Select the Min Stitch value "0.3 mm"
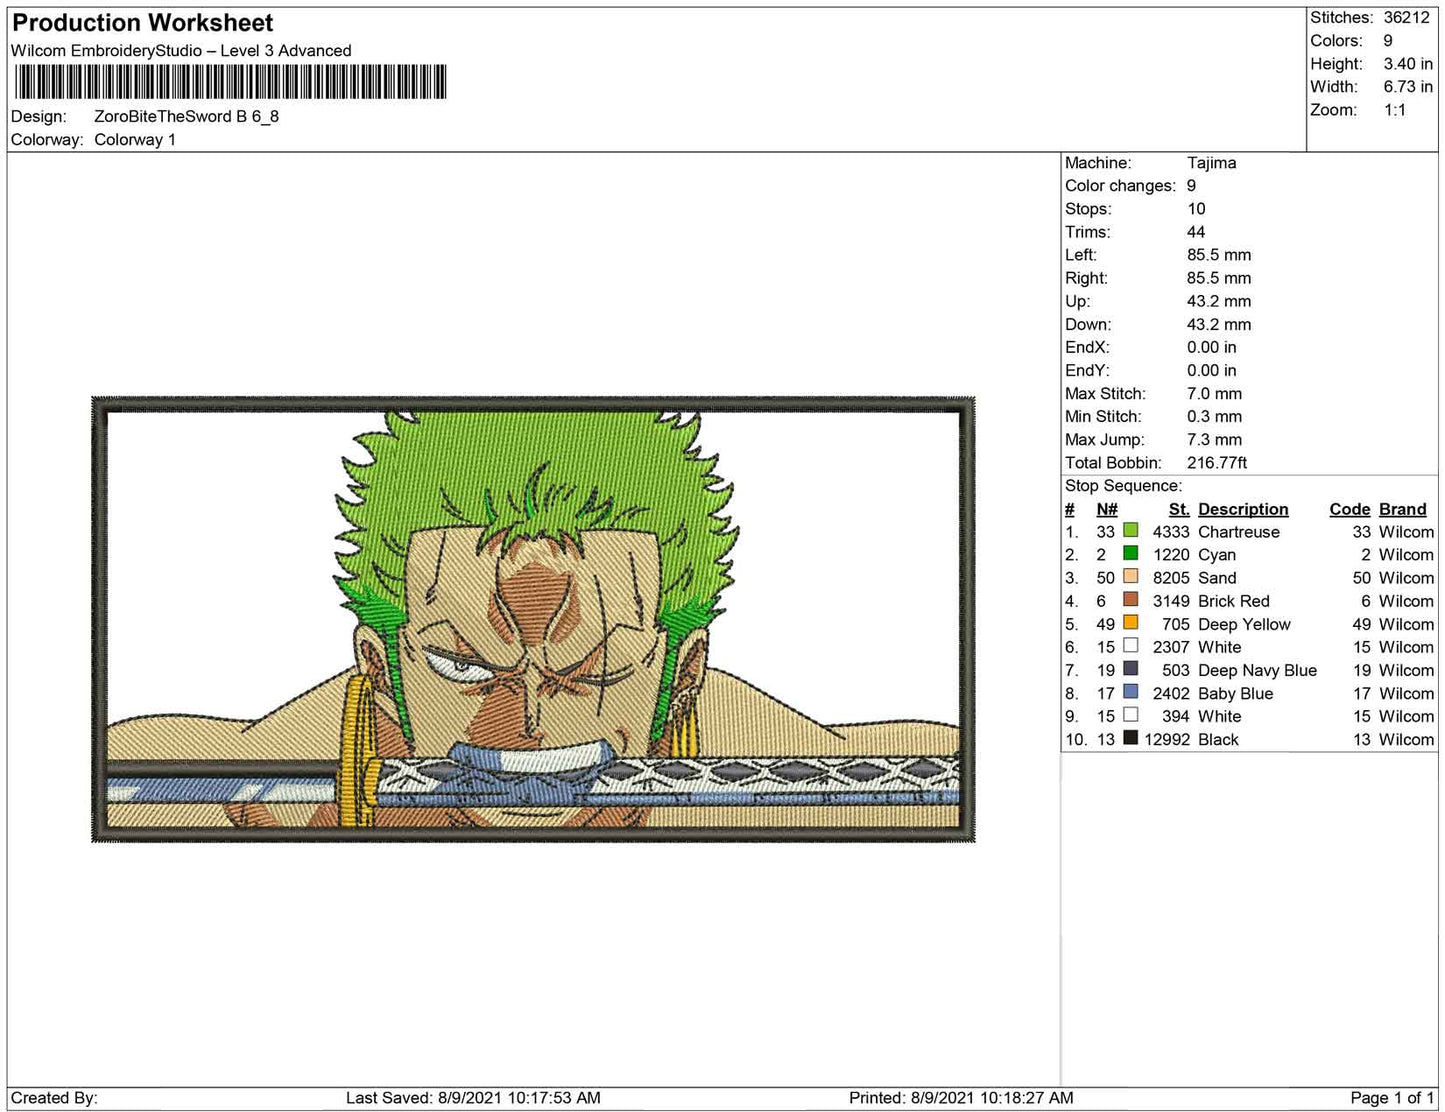 point(1215,416)
